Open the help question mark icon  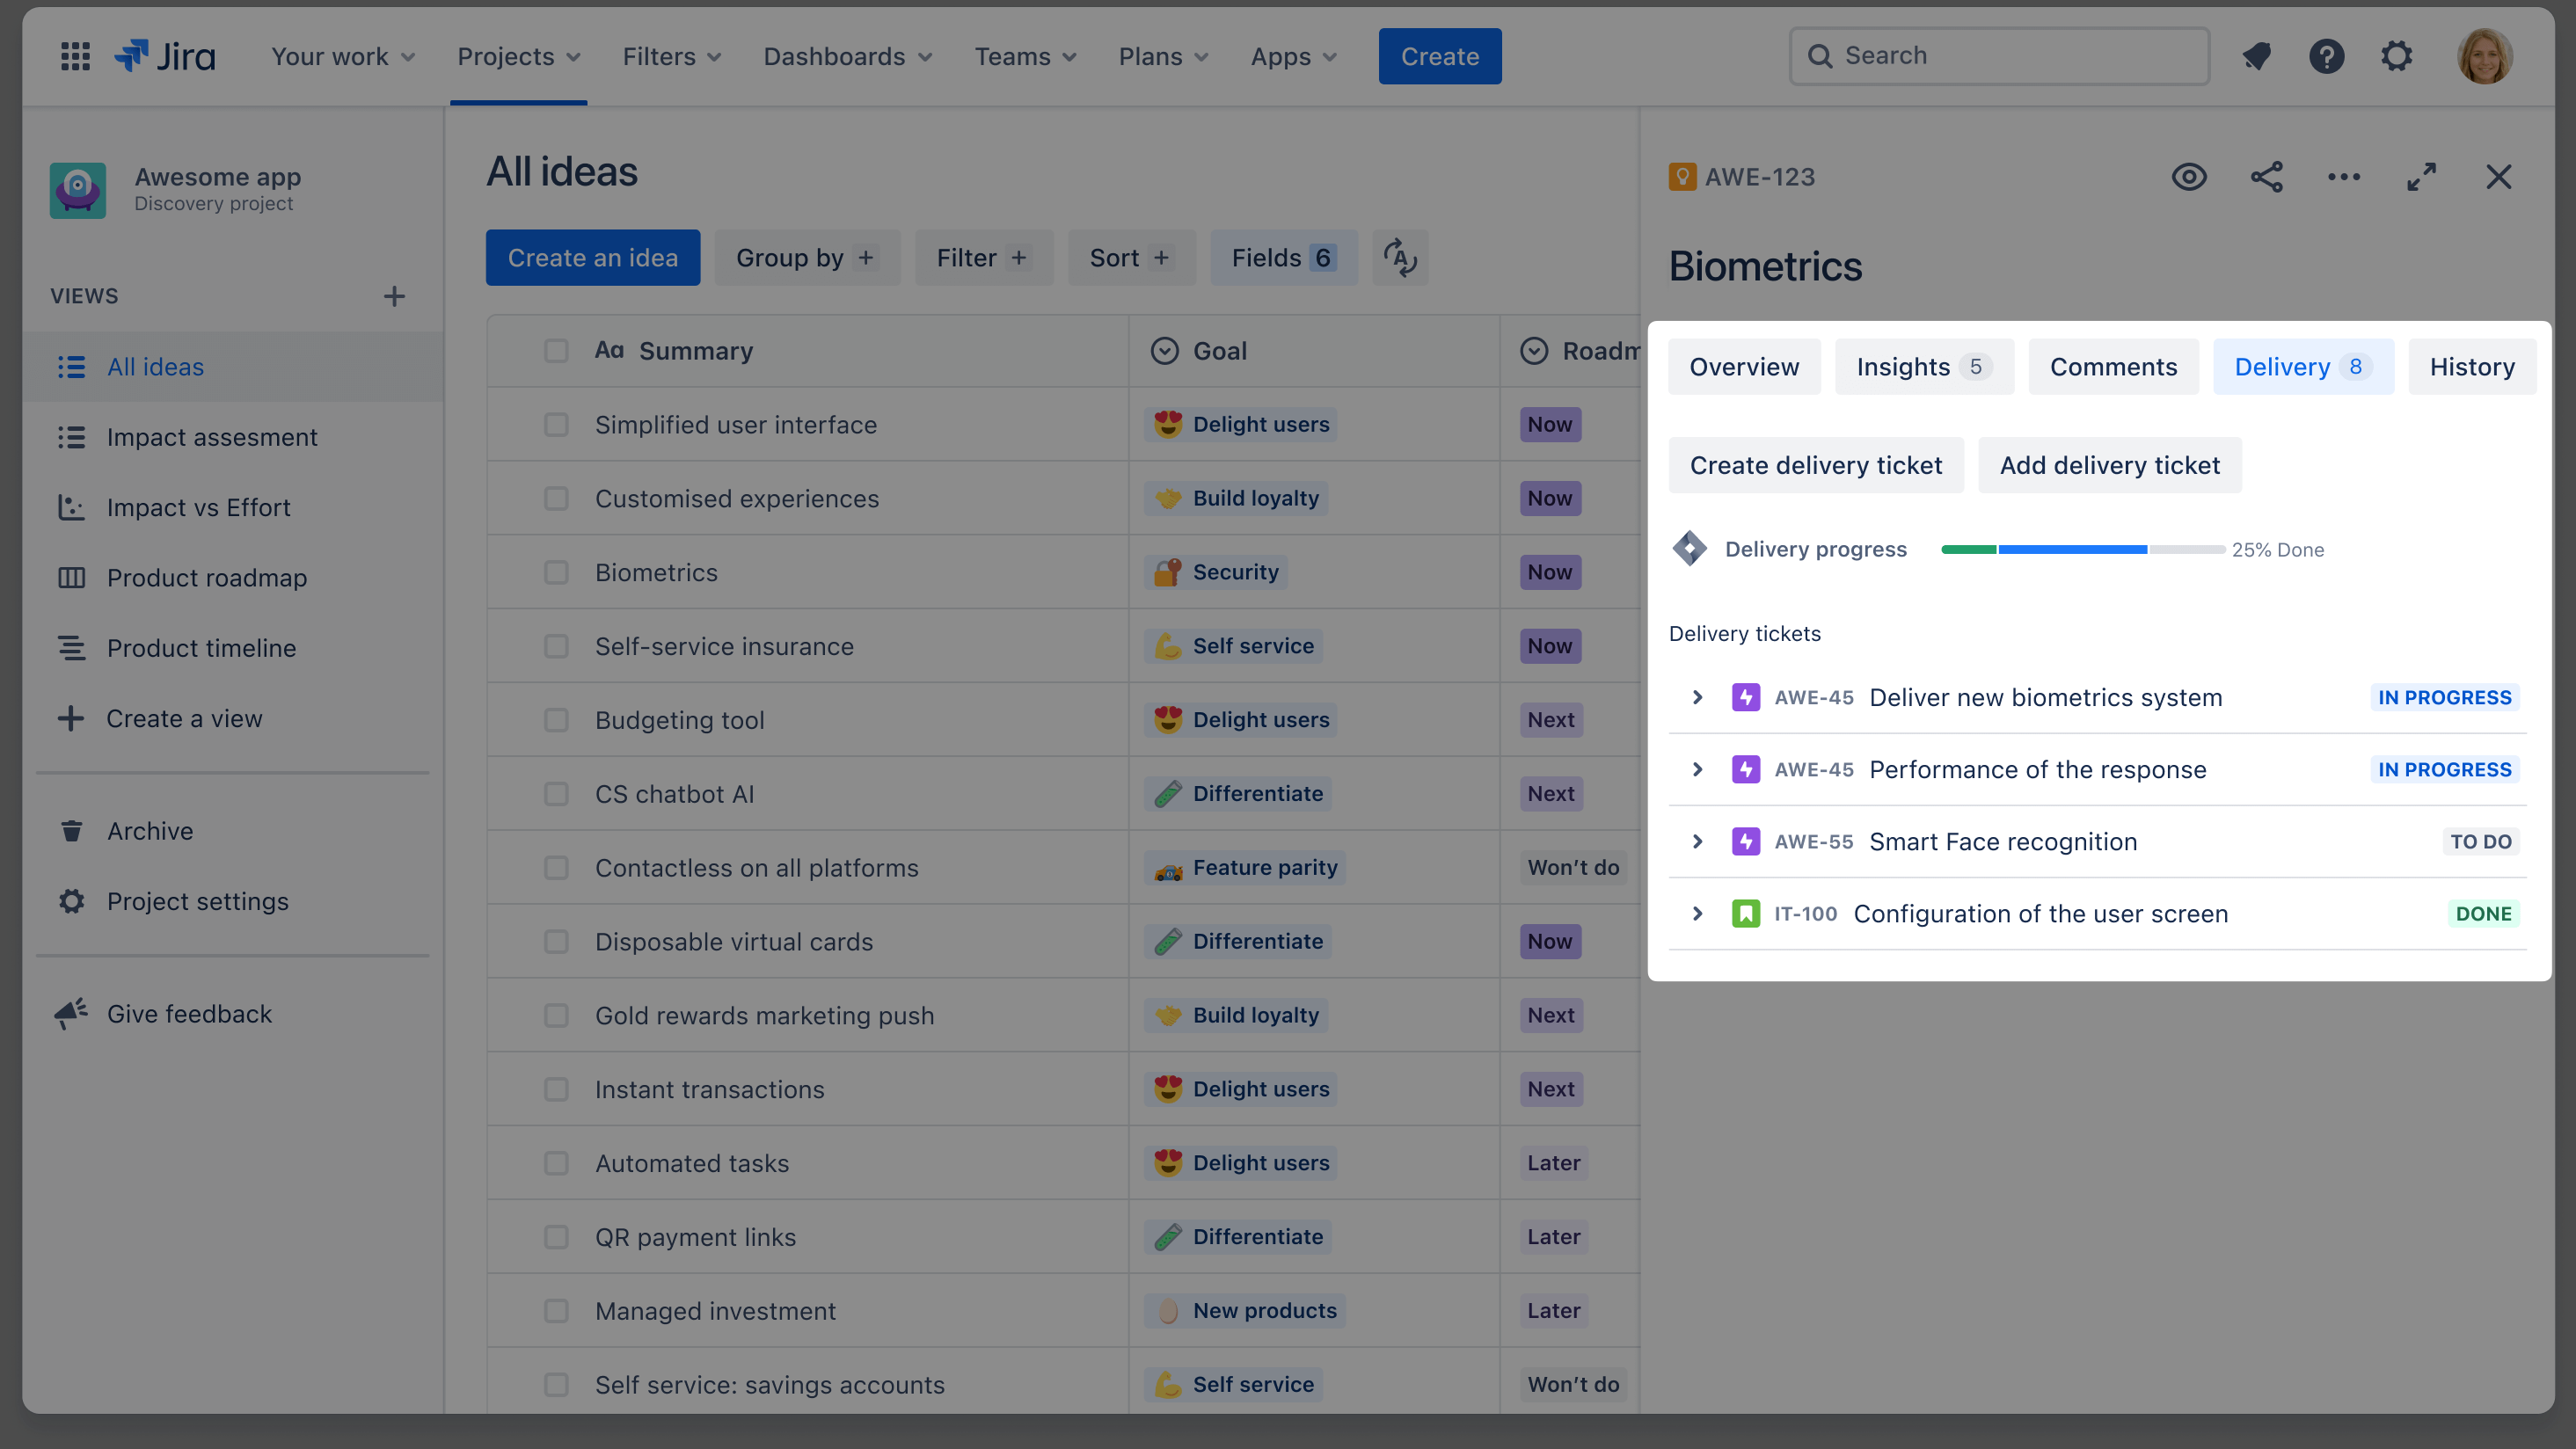[x=2327, y=56]
